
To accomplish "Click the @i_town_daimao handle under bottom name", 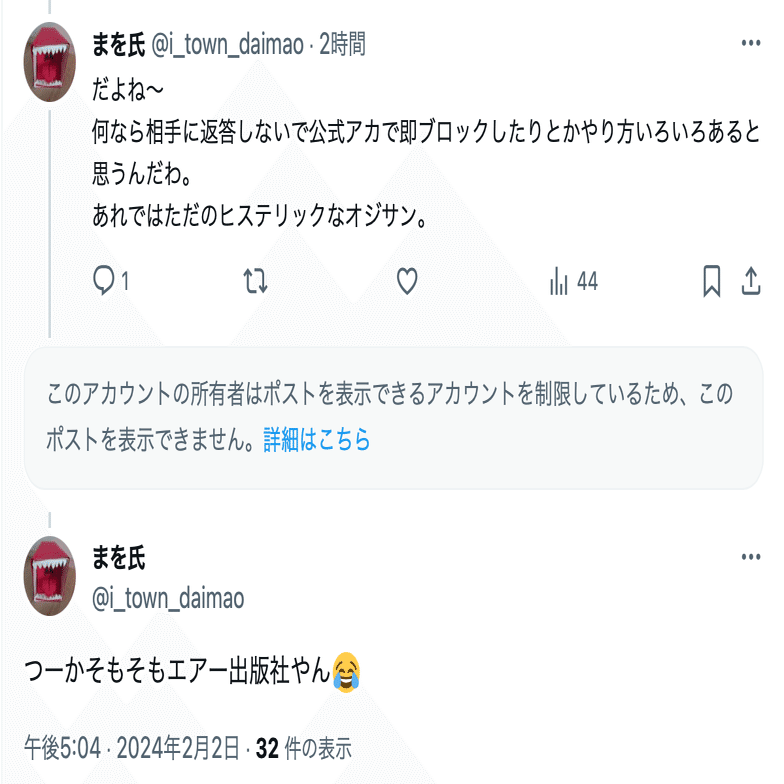I will tap(168, 598).
